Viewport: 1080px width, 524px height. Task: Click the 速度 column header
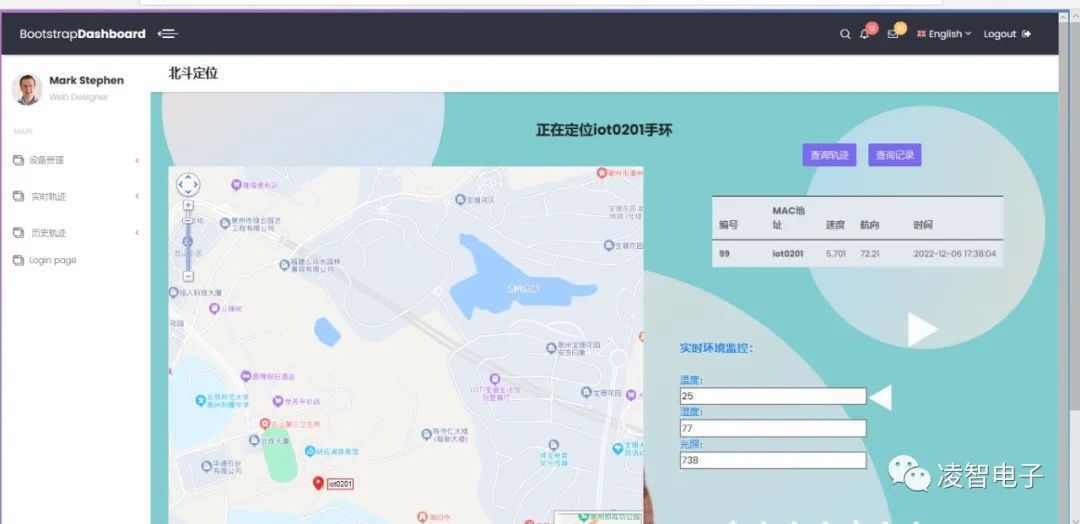click(835, 225)
